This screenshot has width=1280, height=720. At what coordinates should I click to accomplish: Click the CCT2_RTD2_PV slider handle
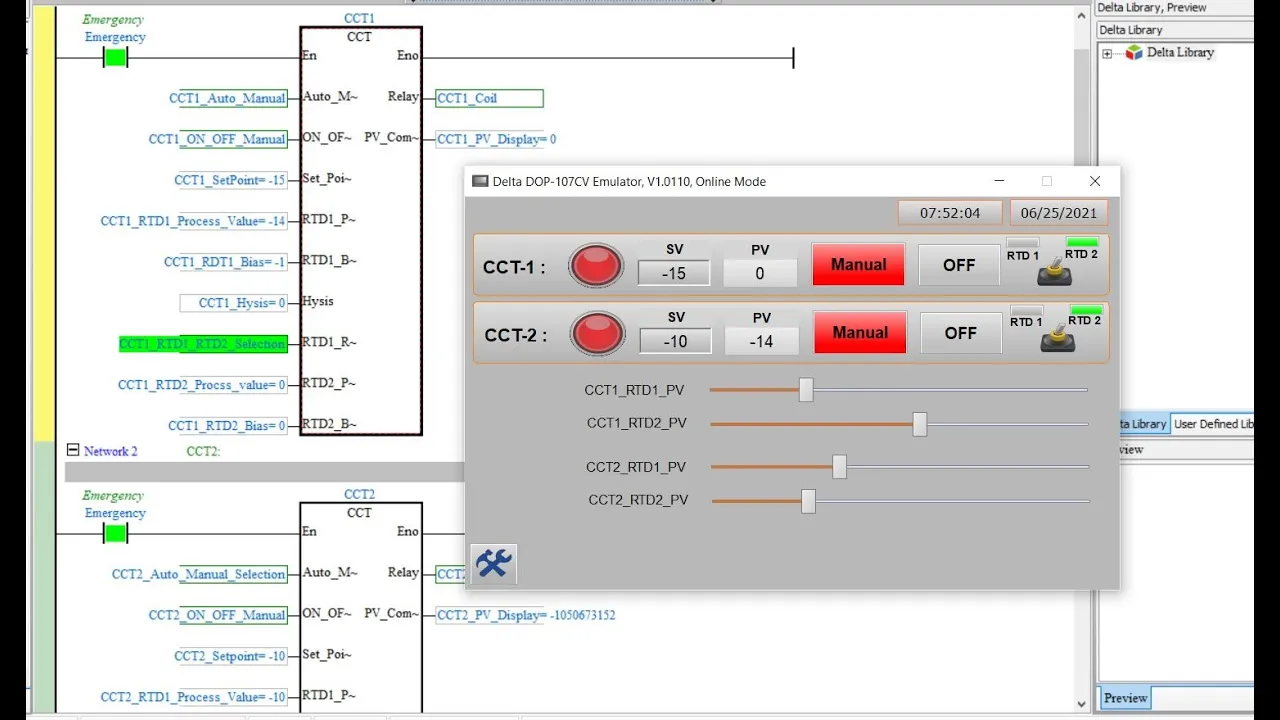[808, 501]
